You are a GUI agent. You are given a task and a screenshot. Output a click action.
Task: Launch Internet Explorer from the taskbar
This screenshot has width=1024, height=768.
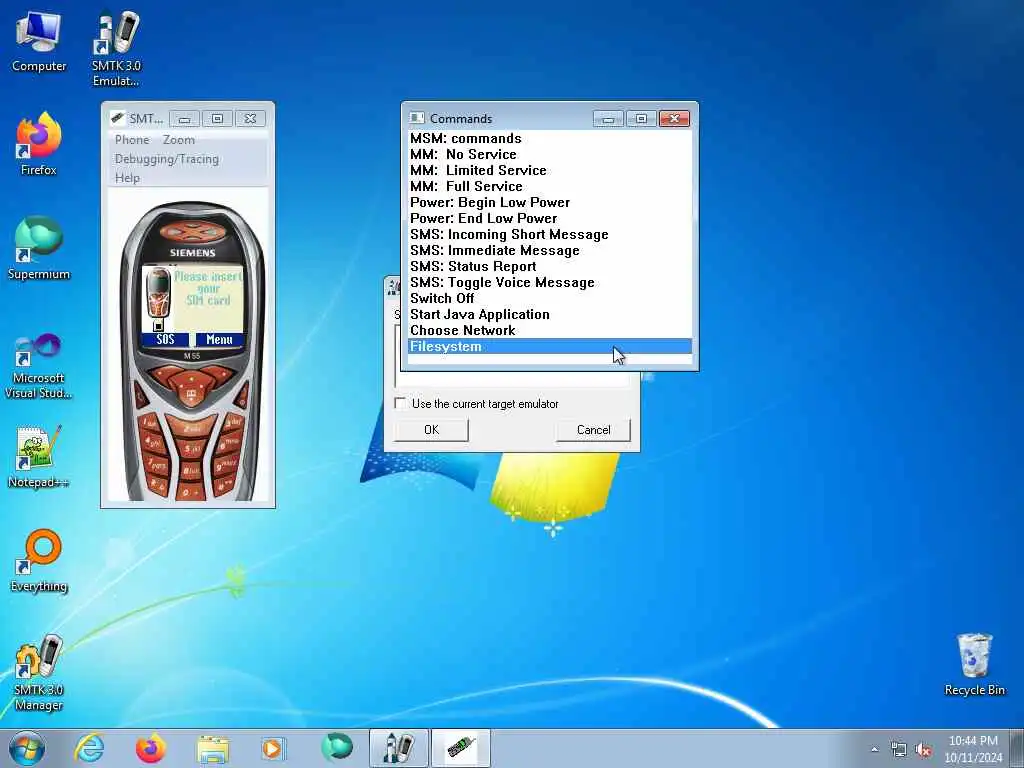[89, 748]
